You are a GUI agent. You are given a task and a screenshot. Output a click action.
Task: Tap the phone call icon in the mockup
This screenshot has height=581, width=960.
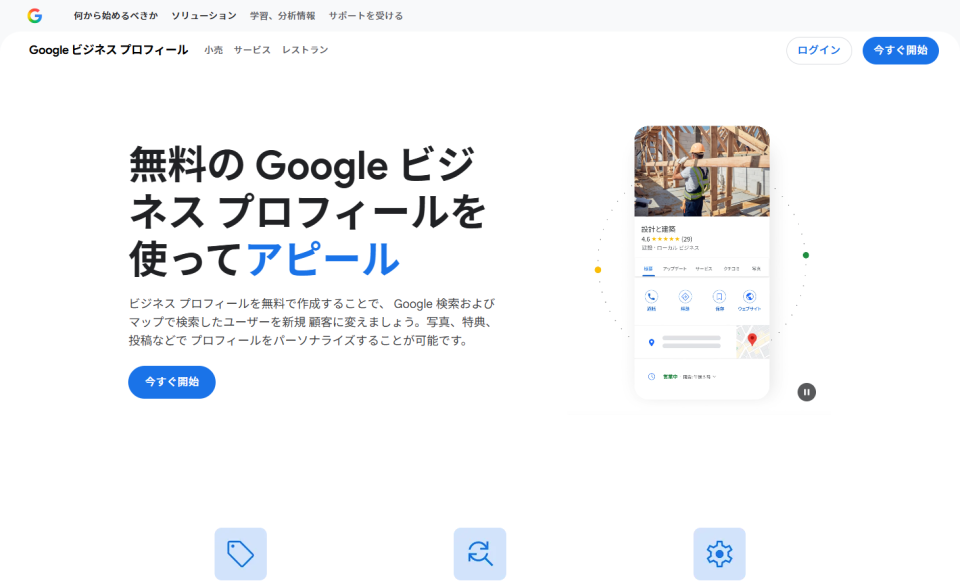[x=651, y=297]
